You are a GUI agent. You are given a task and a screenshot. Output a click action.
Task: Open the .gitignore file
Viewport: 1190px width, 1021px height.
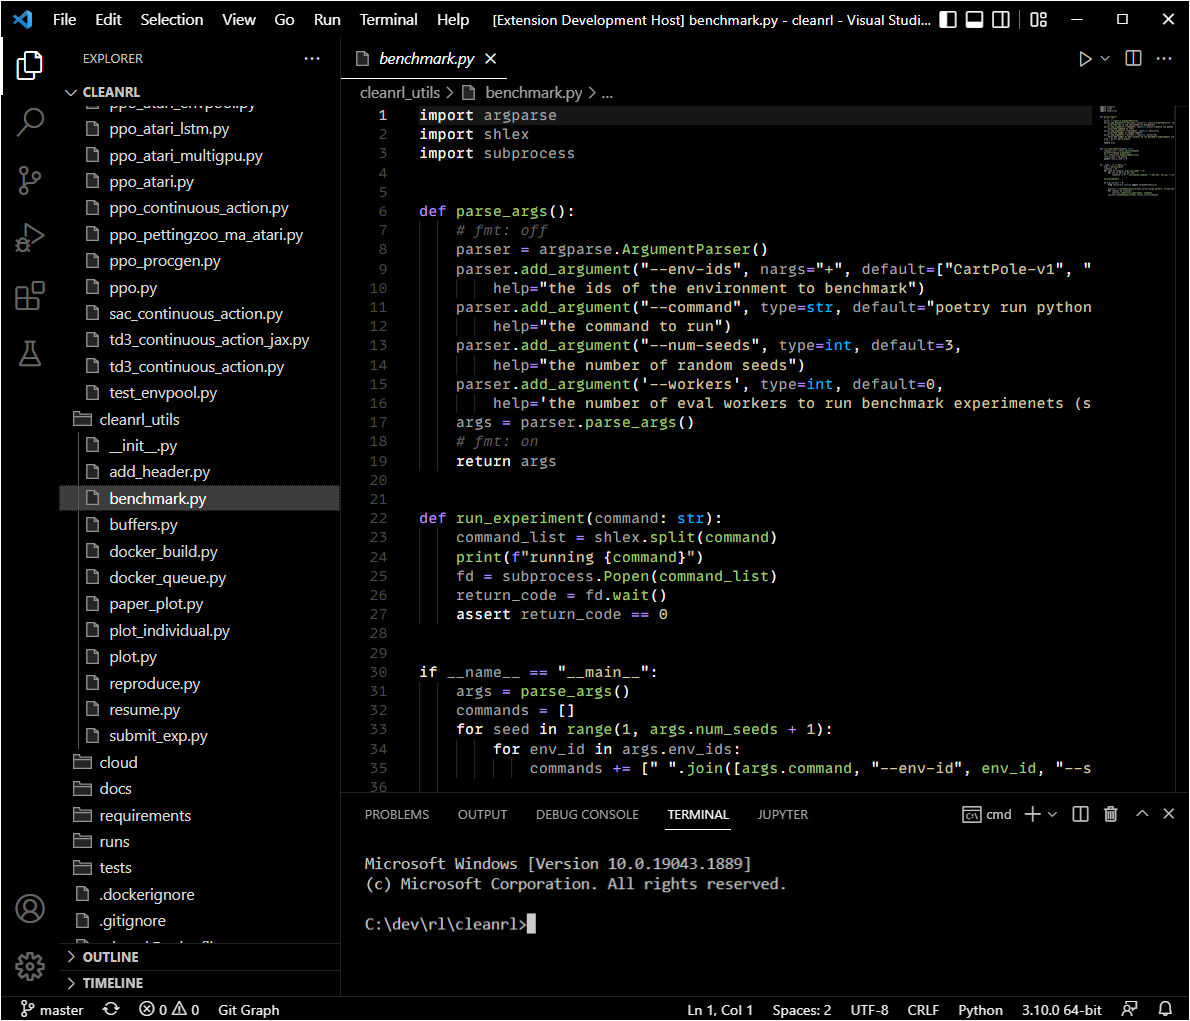(200, 920)
